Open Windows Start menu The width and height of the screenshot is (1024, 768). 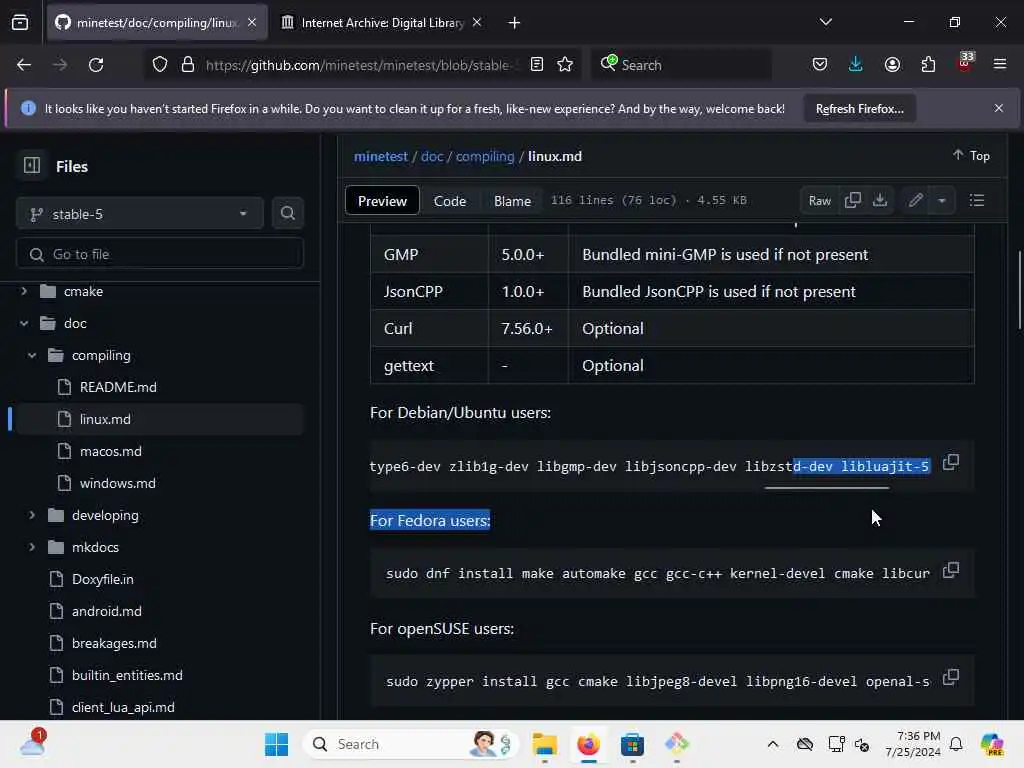point(276,744)
